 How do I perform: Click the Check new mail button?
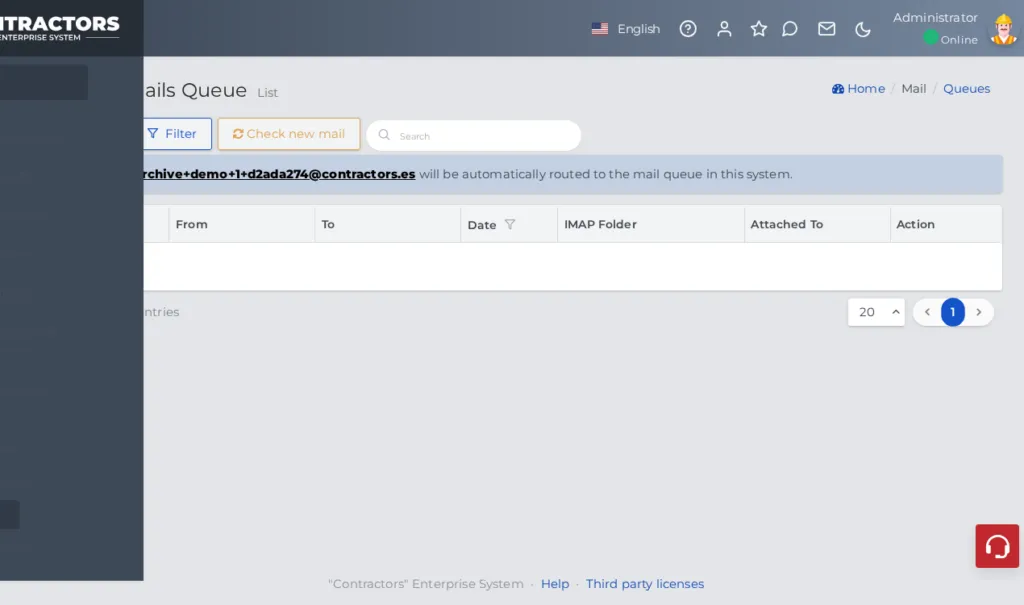(289, 134)
